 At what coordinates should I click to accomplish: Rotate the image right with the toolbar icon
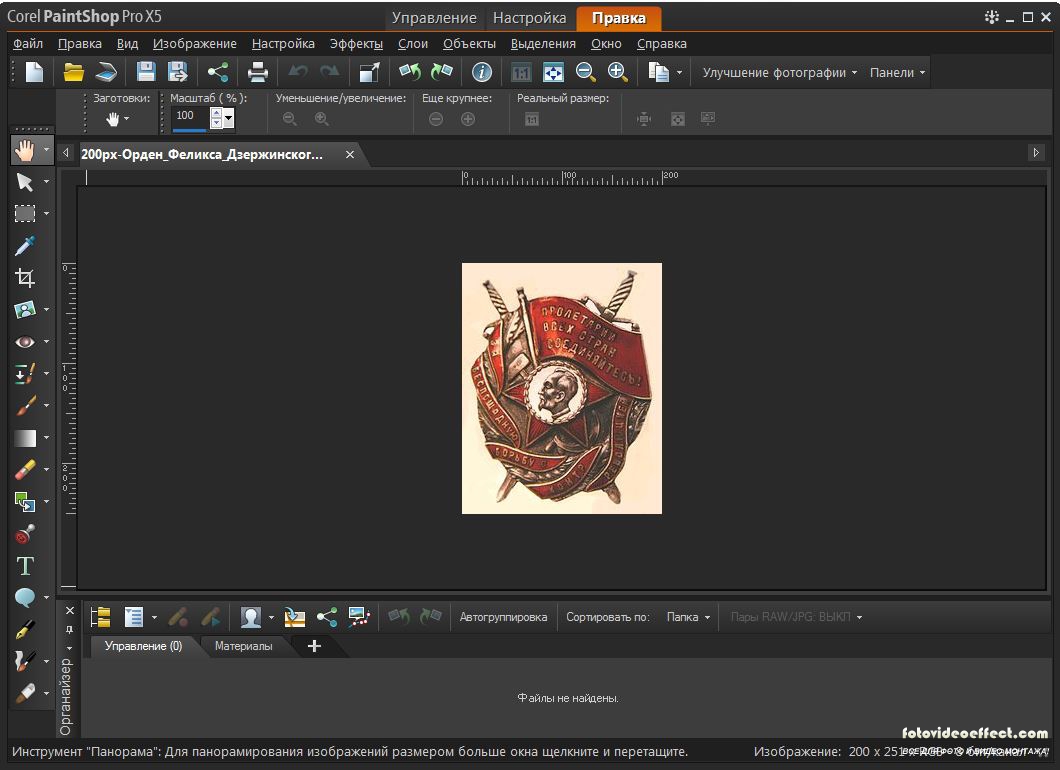[441, 72]
